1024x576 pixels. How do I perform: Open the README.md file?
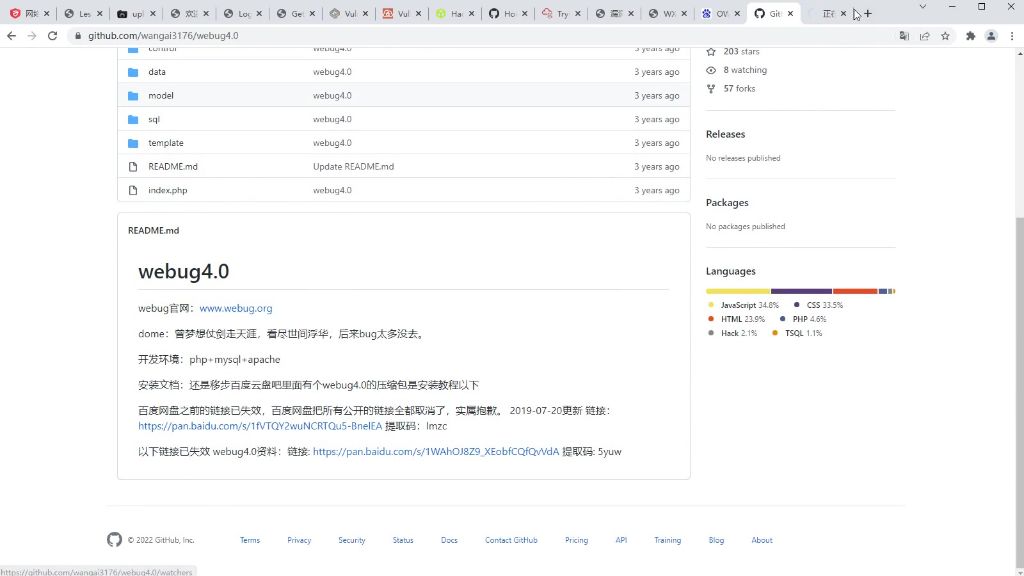click(x=172, y=167)
